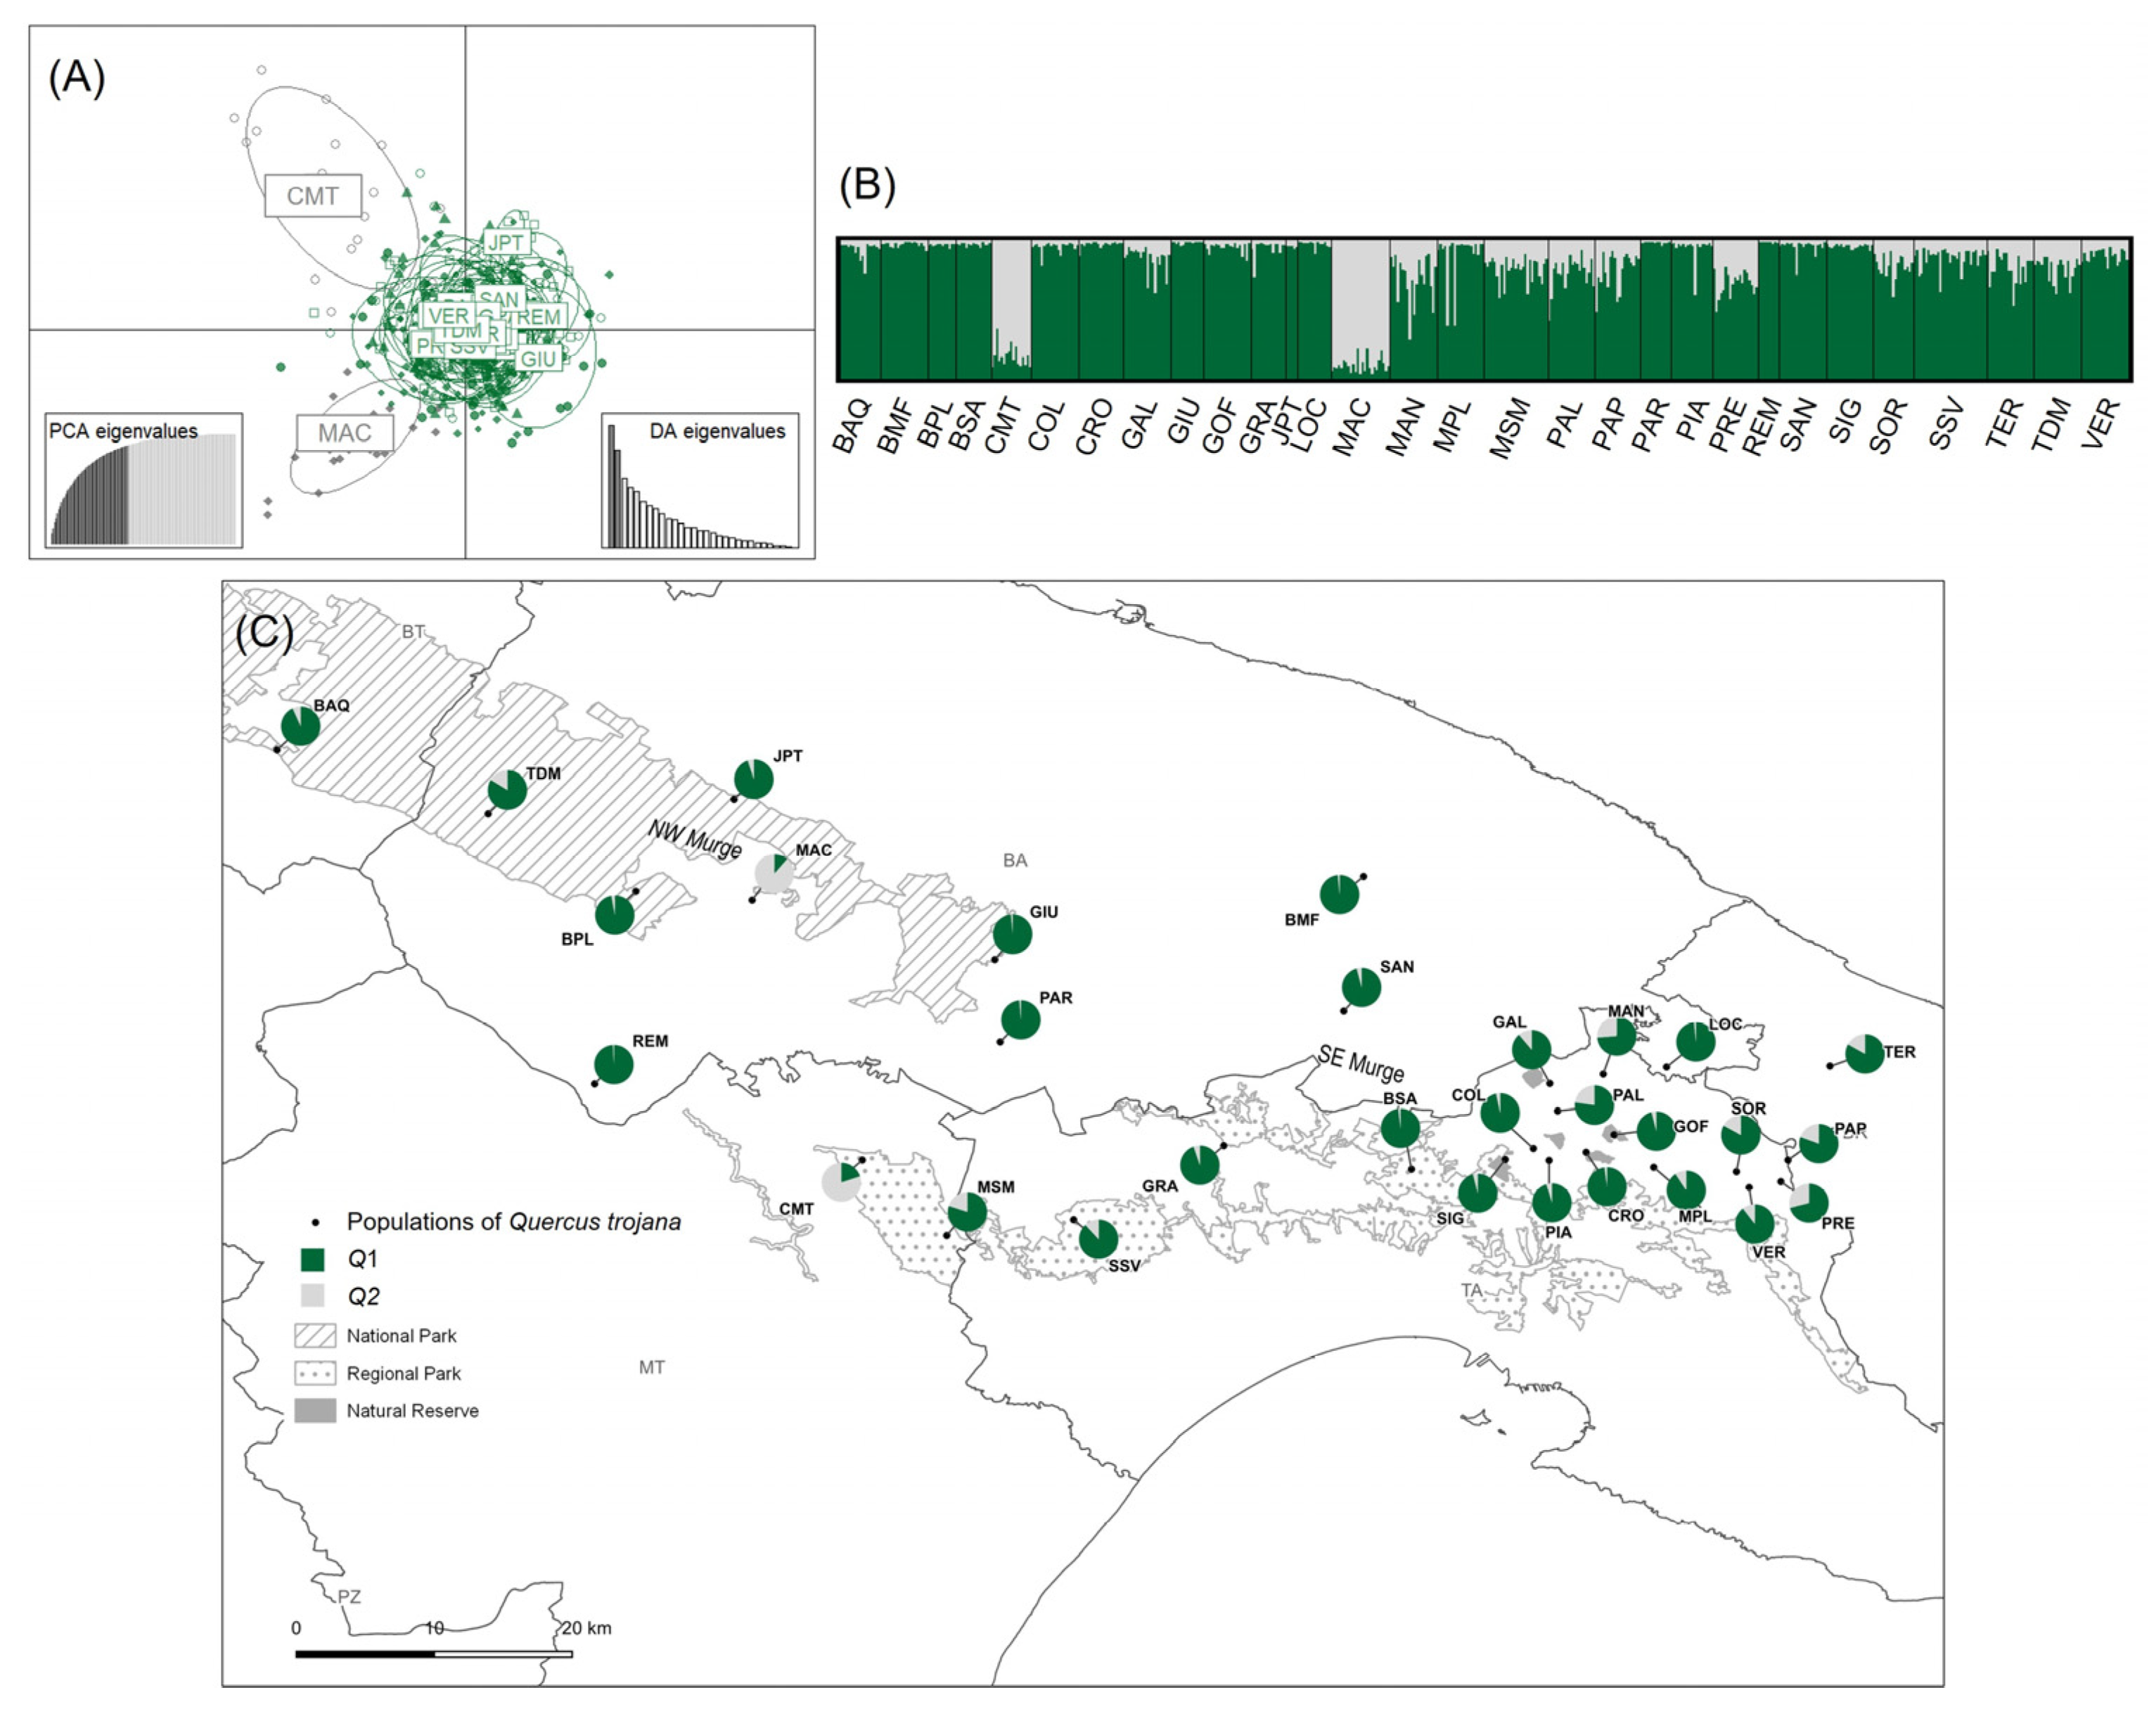Click the BMF pie chart marker
2156x1716 pixels.
point(1339,894)
